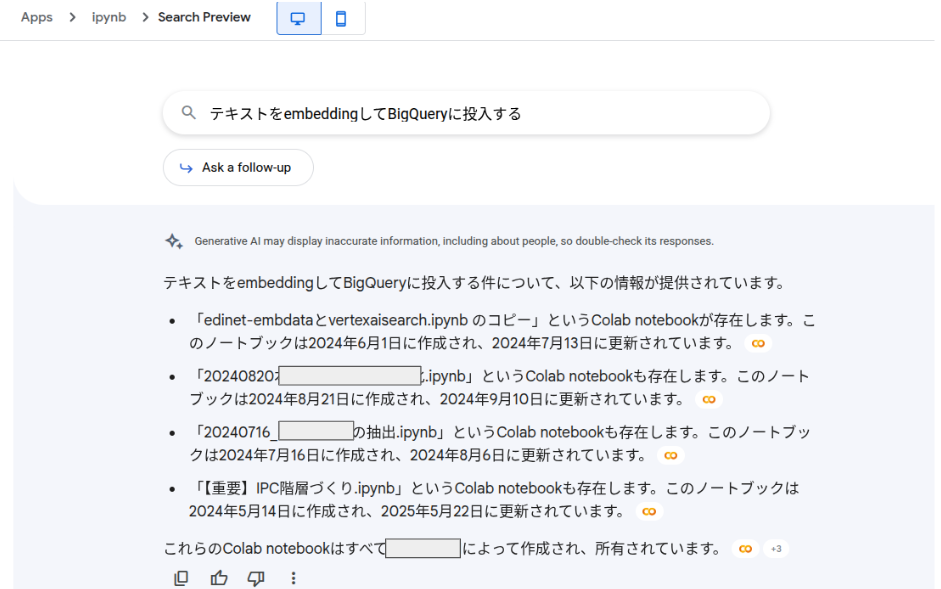This screenshot has width=941, height=589.
Task: Focus the search query input field
Action: [x=466, y=113]
